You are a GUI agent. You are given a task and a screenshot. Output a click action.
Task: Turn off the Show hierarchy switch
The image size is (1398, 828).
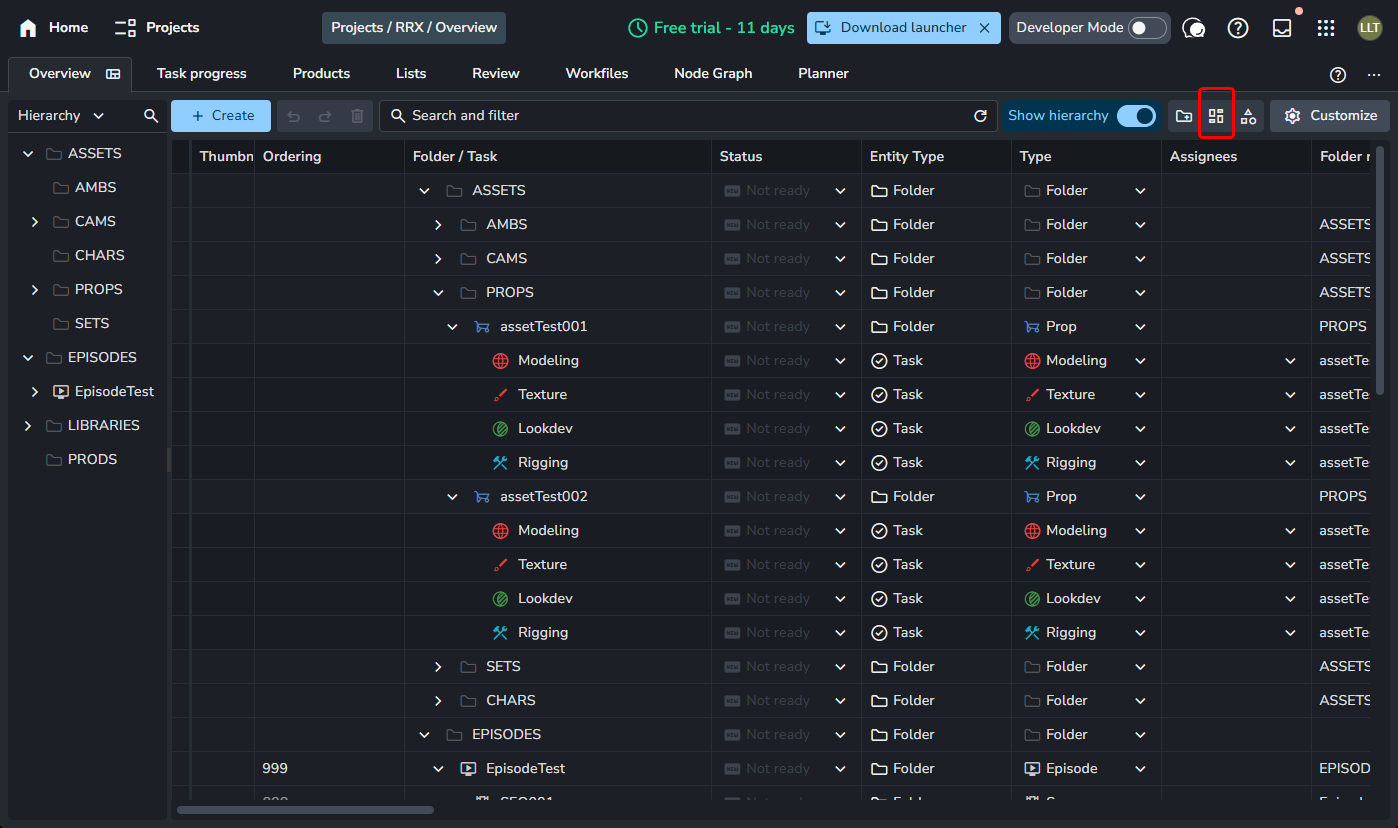[1136, 116]
